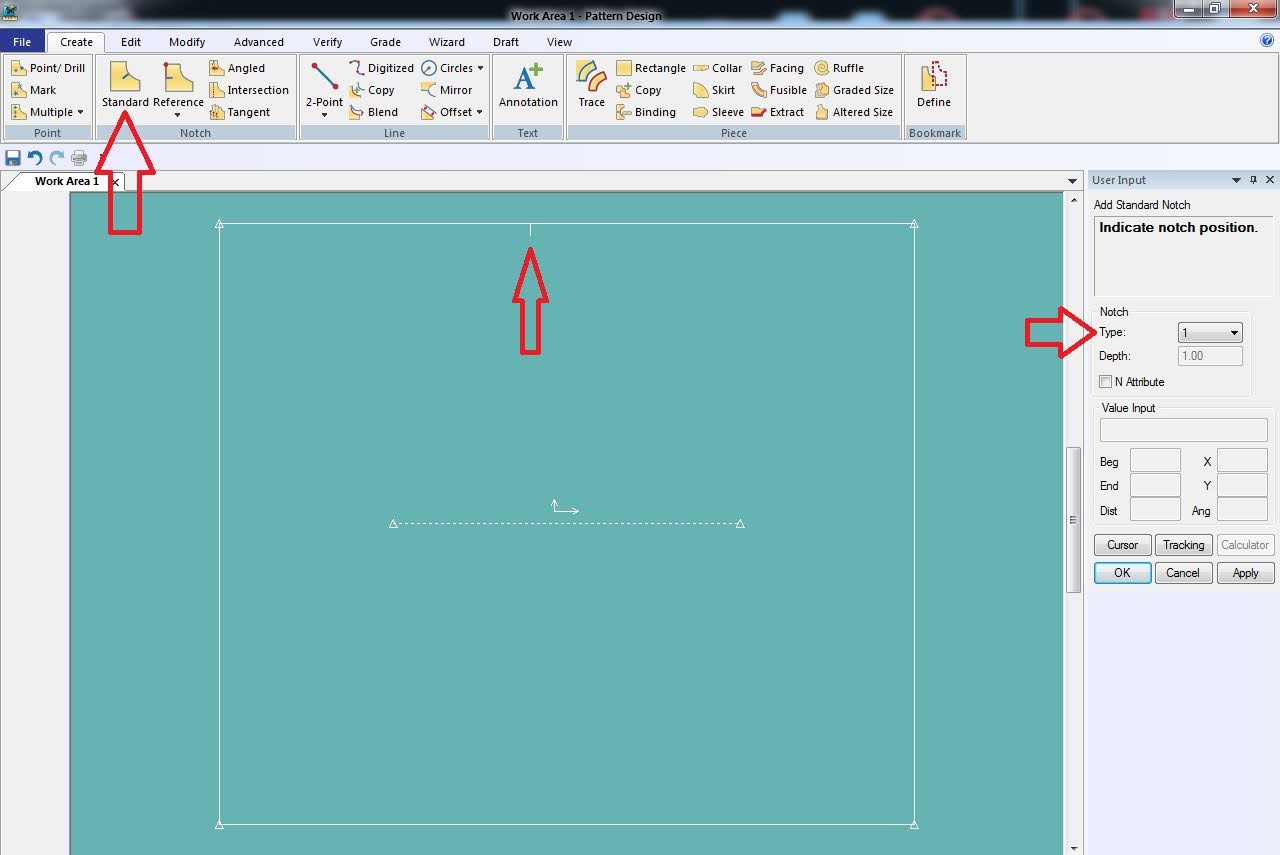This screenshot has height=855, width=1280.
Task: Select the Graded Size tool
Action: 854,90
